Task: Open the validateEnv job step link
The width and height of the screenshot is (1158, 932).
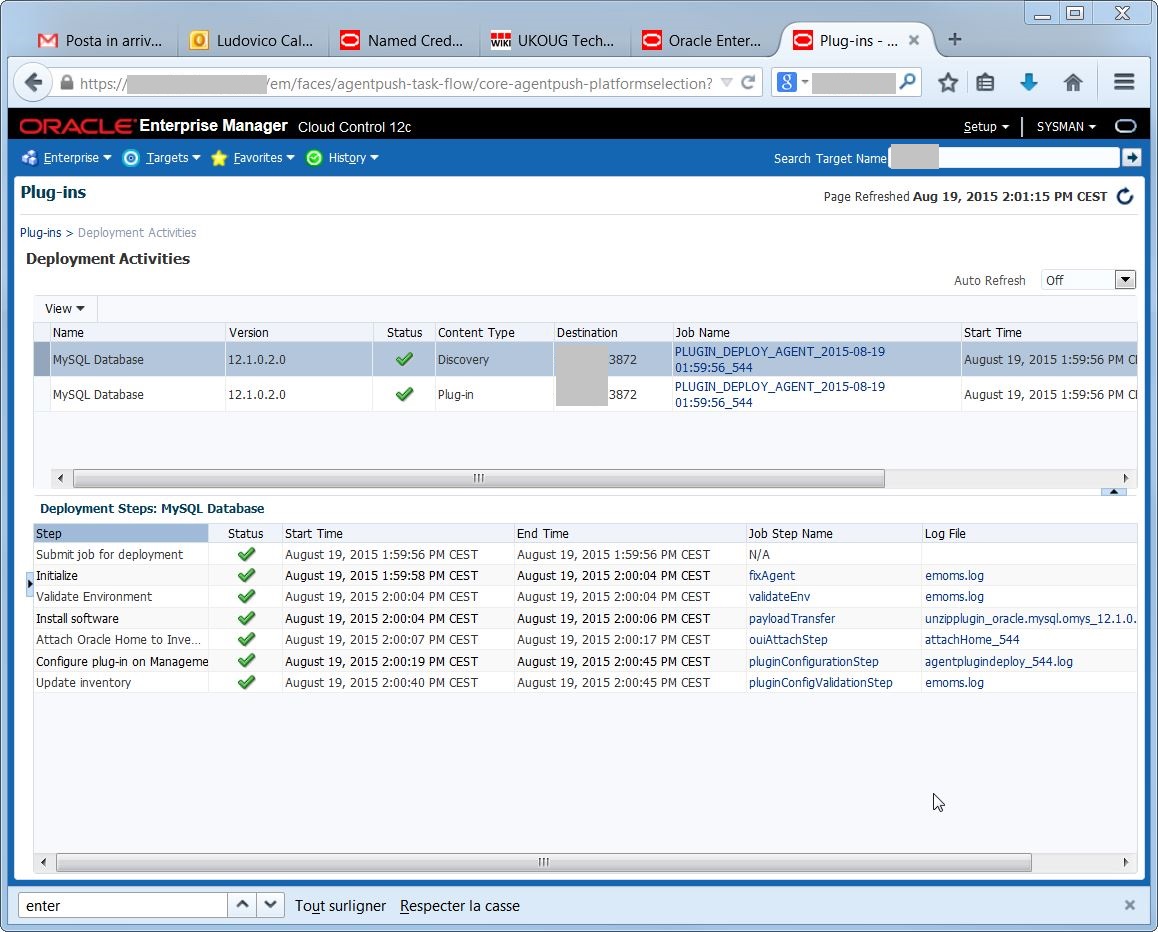Action: 779,597
